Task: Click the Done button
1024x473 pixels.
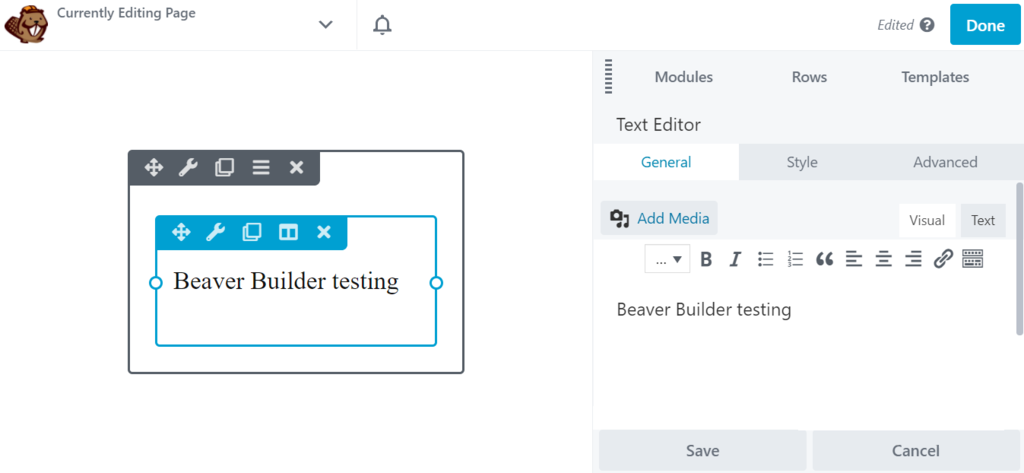Action: tap(985, 25)
